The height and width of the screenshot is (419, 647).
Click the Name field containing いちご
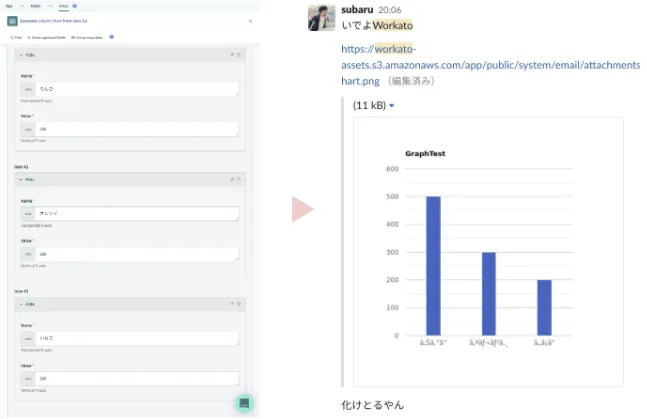click(137, 338)
